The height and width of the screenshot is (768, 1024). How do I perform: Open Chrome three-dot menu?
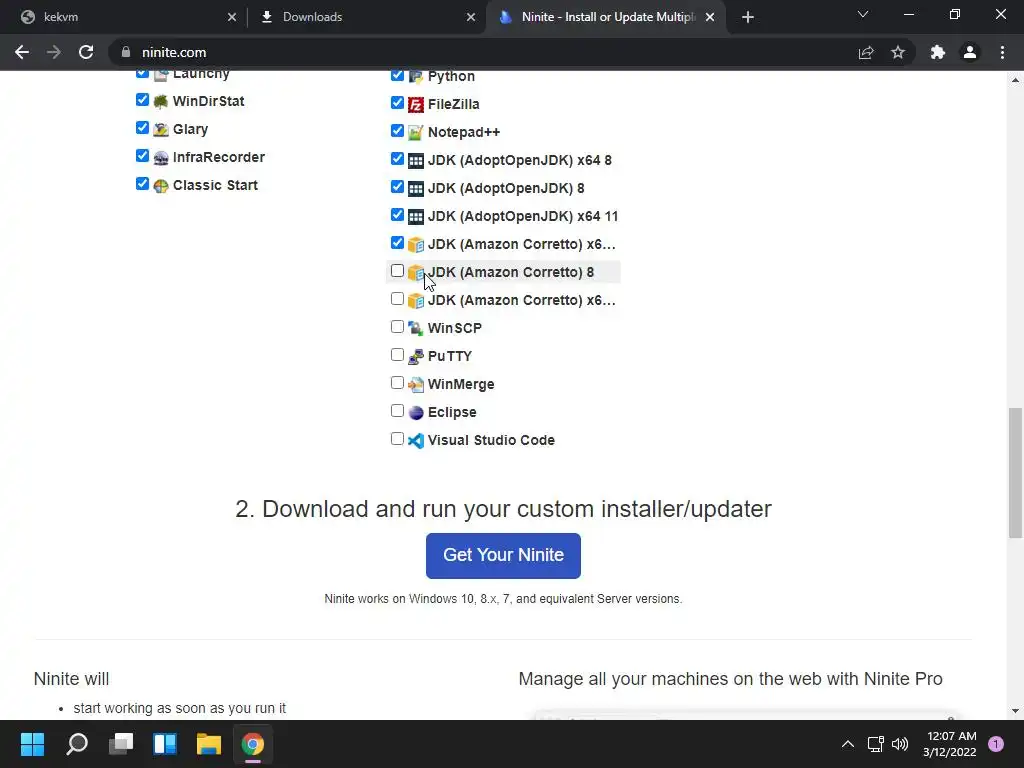tap(1002, 52)
